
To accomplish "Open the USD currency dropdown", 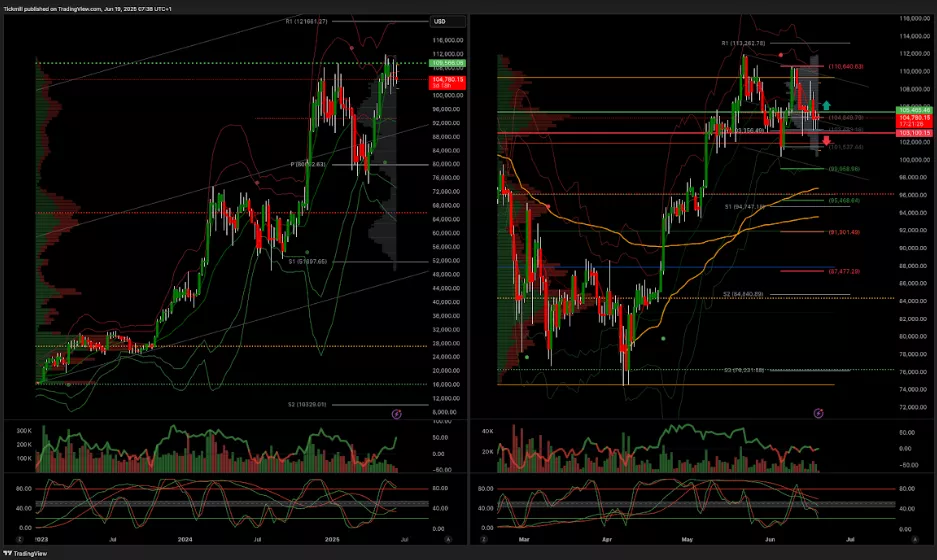I will click(x=439, y=21).
